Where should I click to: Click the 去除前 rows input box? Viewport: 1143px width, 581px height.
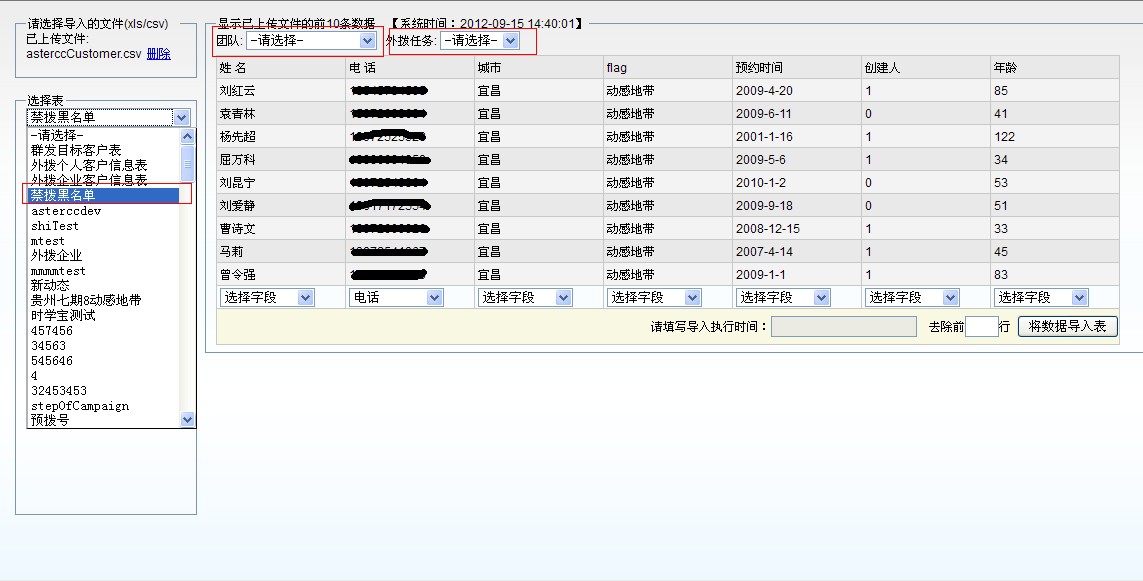(981, 326)
